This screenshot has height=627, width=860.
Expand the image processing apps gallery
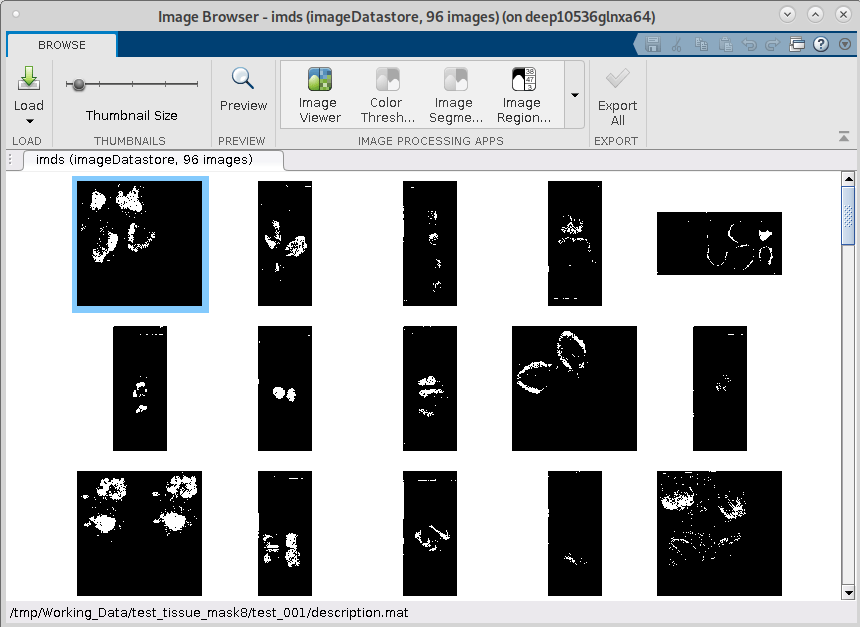[x=574, y=95]
